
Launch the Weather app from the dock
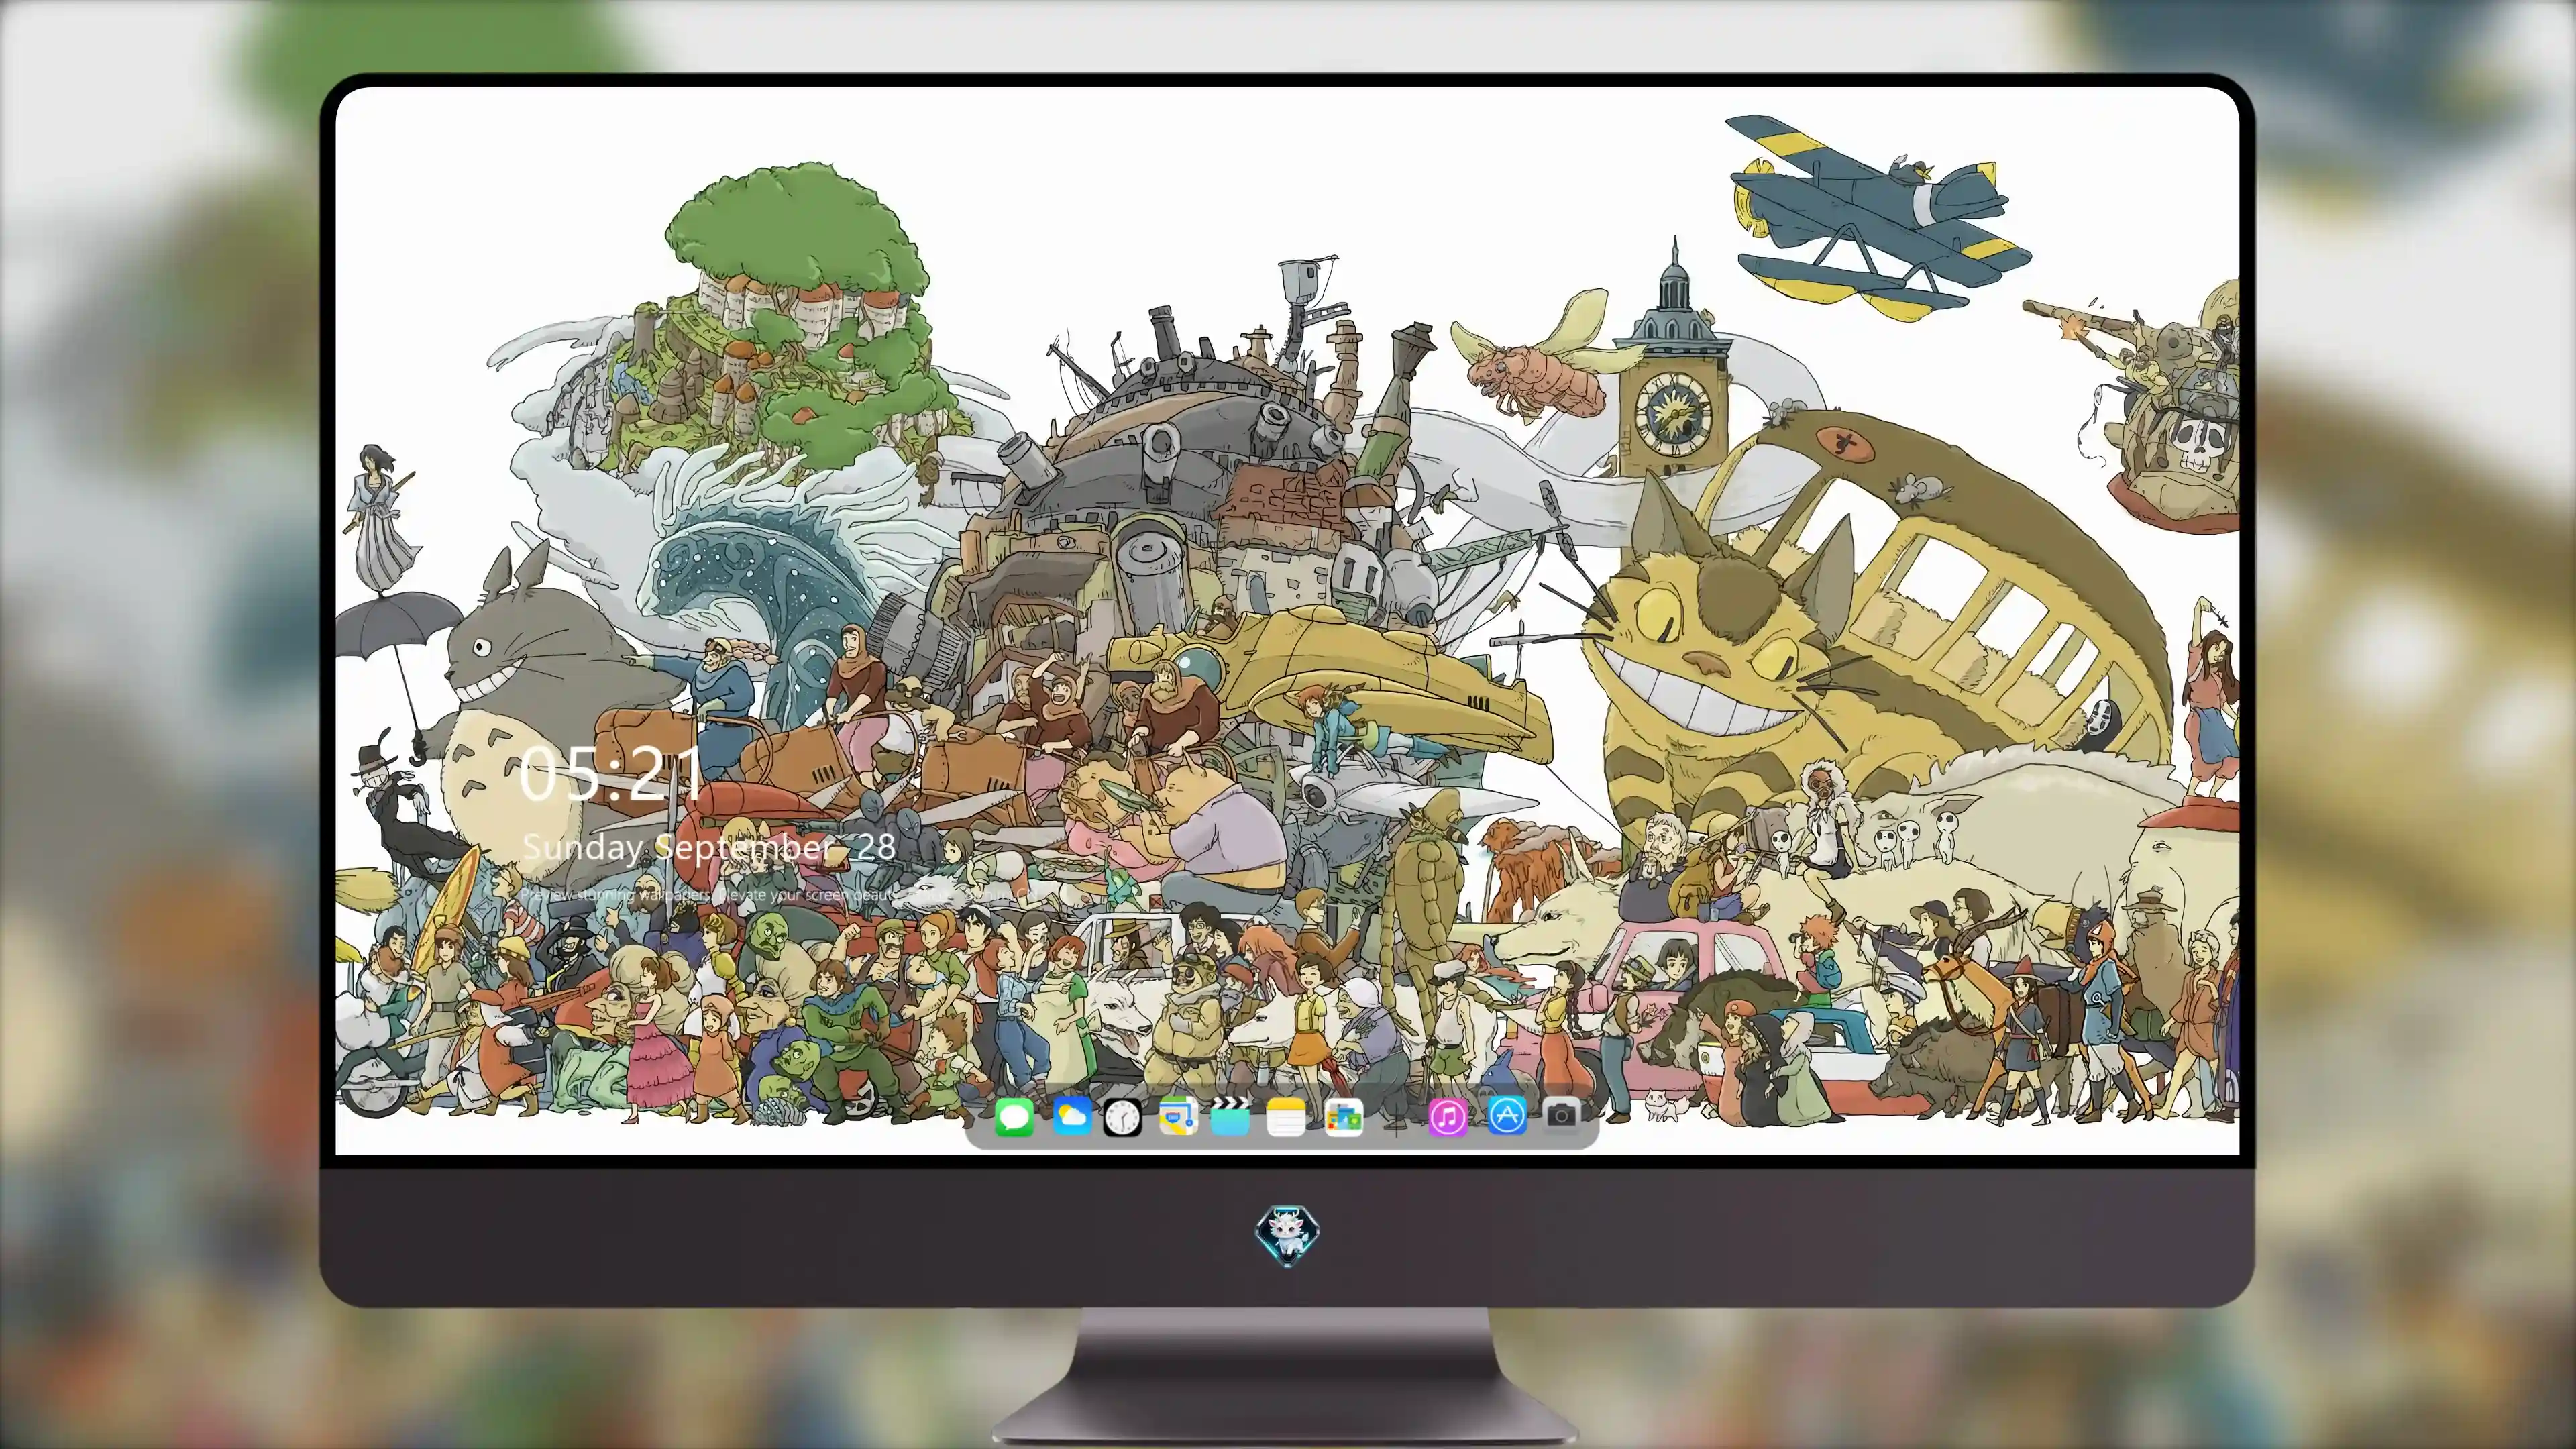[x=1071, y=1116]
